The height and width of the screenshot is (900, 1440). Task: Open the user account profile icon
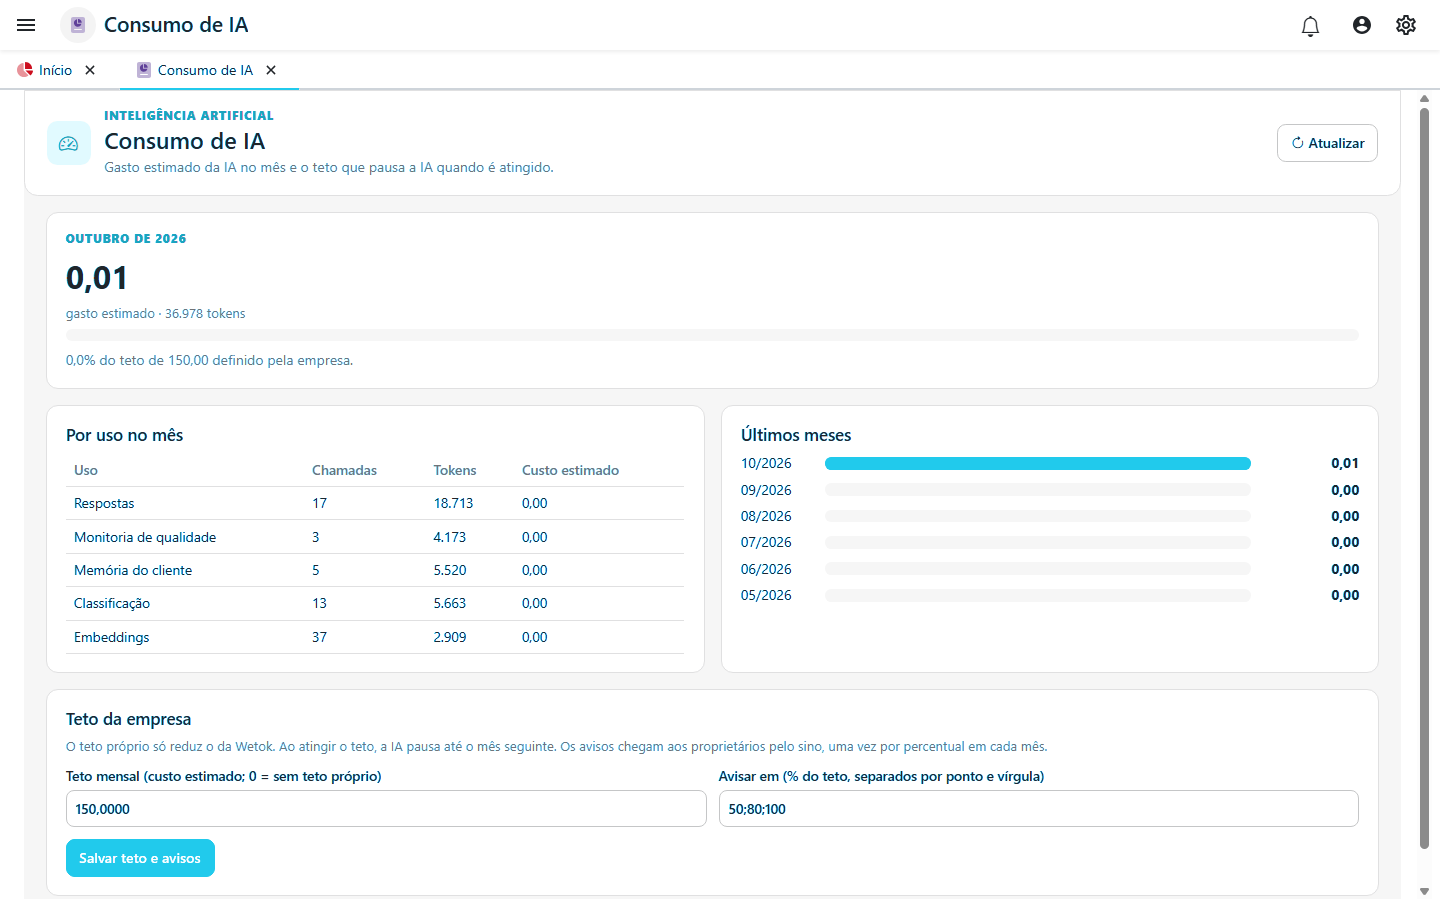pyautogui.click(x=1362, y=25)
